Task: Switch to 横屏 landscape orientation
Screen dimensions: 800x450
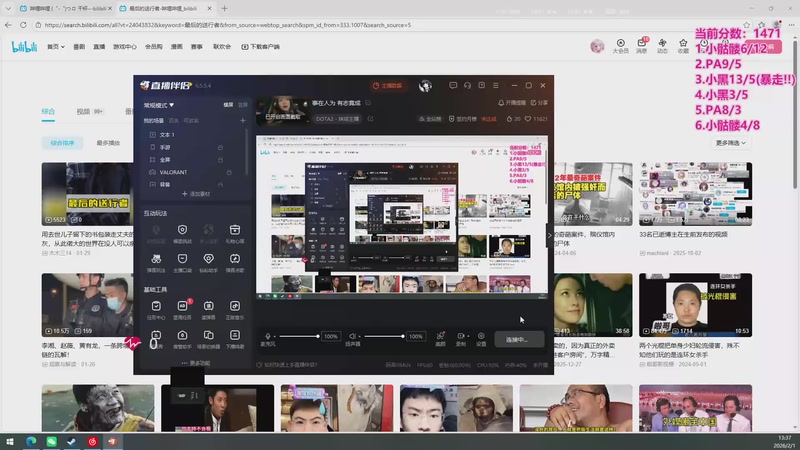Action: click(x=229, y=105)
